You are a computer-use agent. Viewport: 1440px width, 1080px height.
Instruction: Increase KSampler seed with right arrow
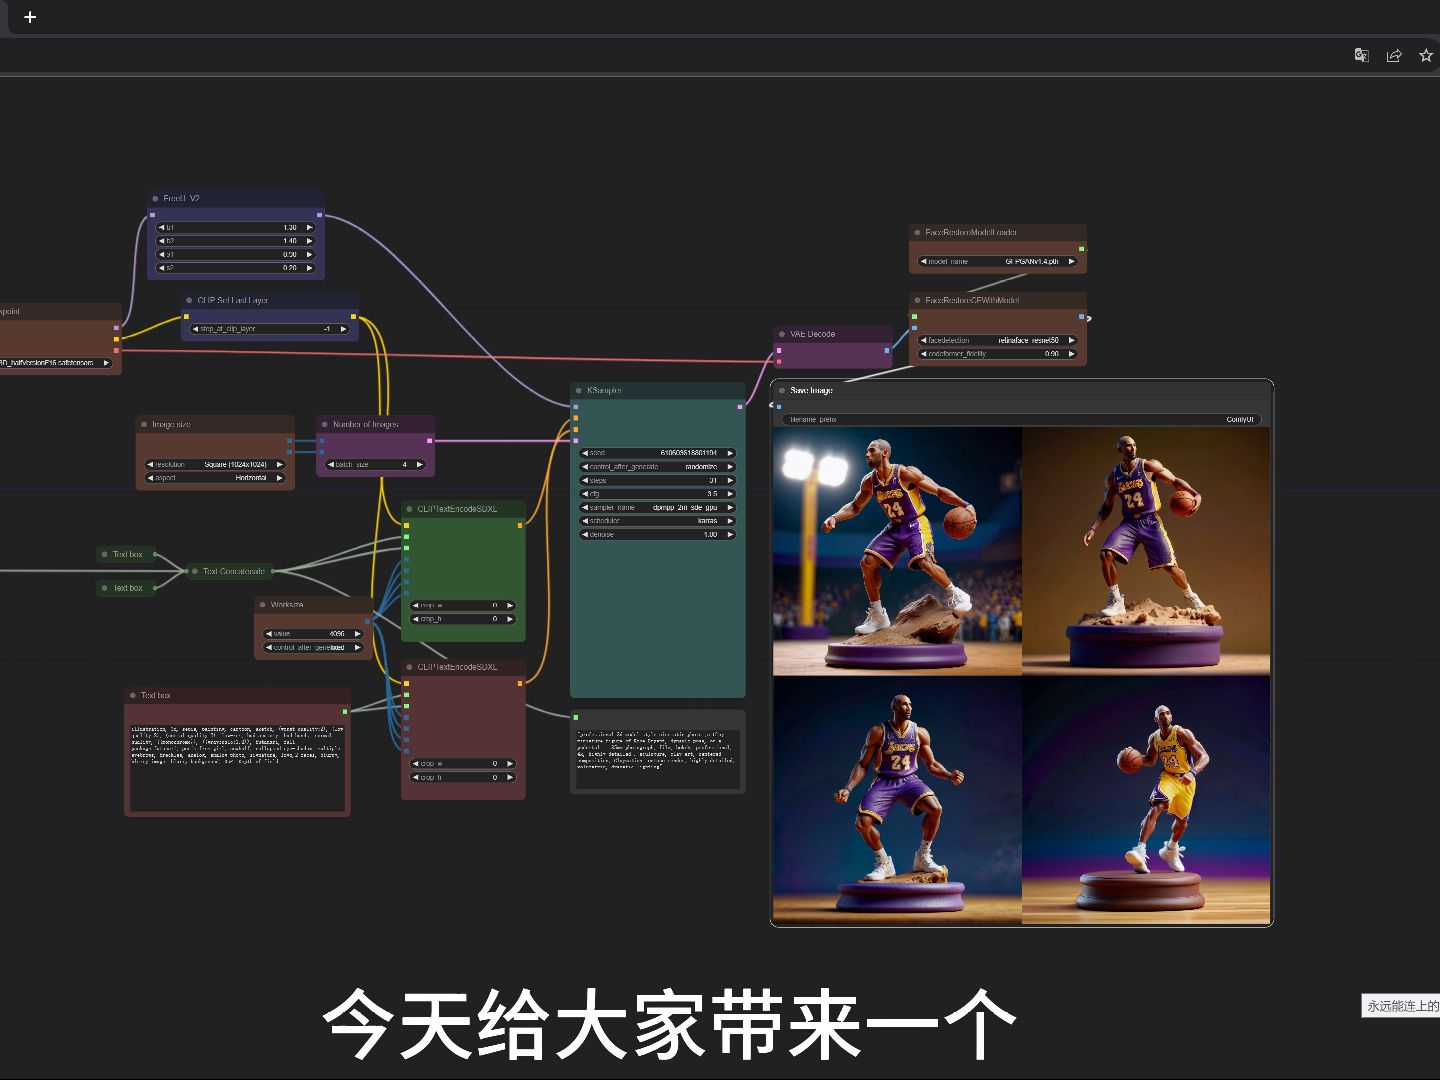(730, 453)
